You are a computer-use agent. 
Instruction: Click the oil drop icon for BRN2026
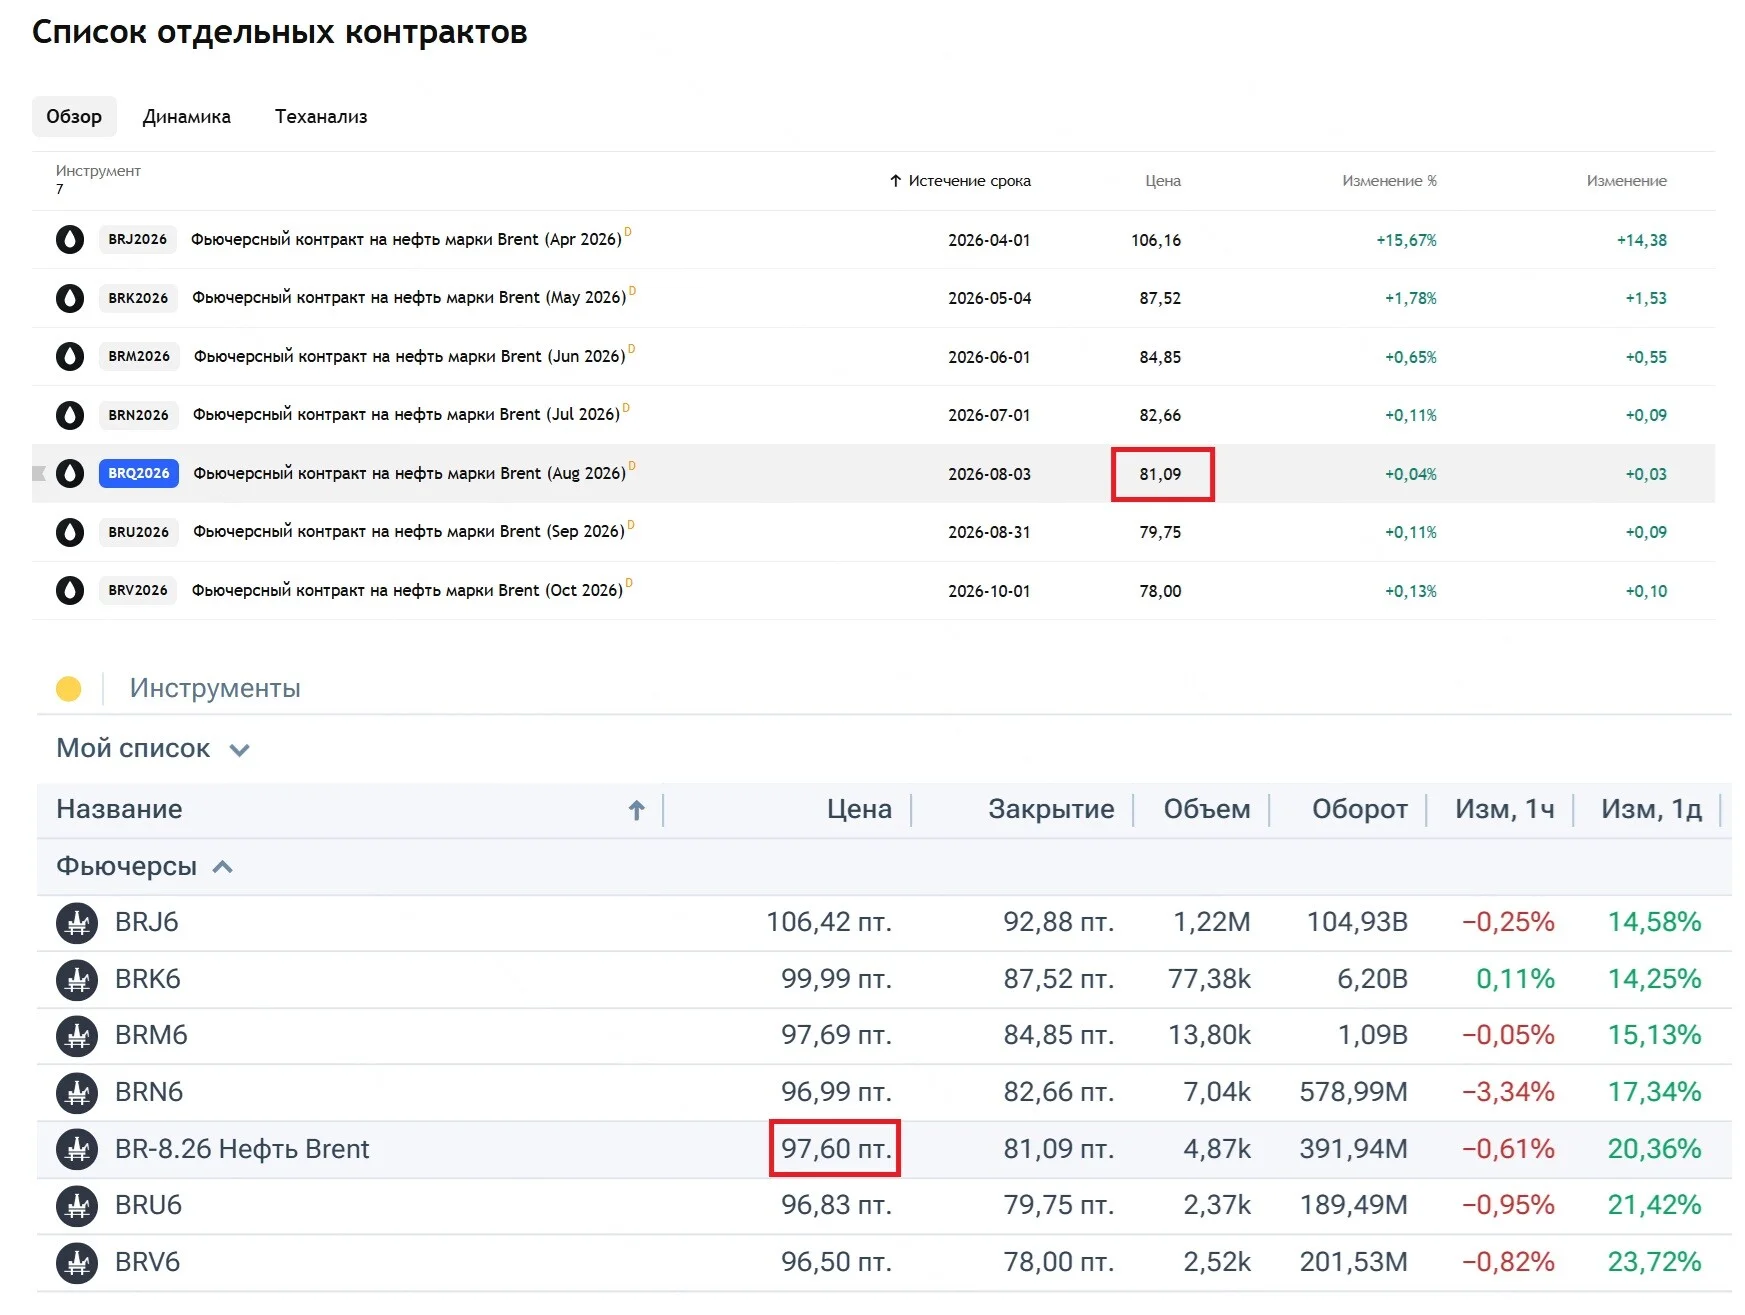70,415
